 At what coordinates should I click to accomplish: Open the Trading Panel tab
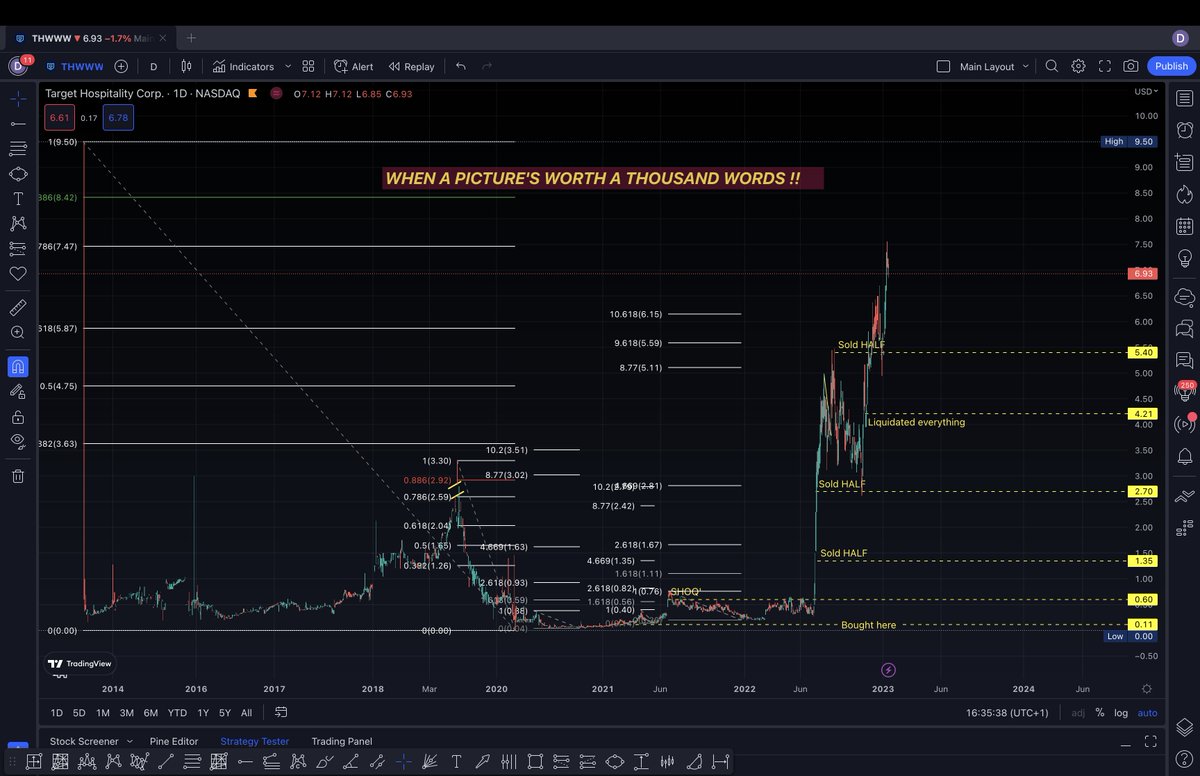(x=341, y=741)
